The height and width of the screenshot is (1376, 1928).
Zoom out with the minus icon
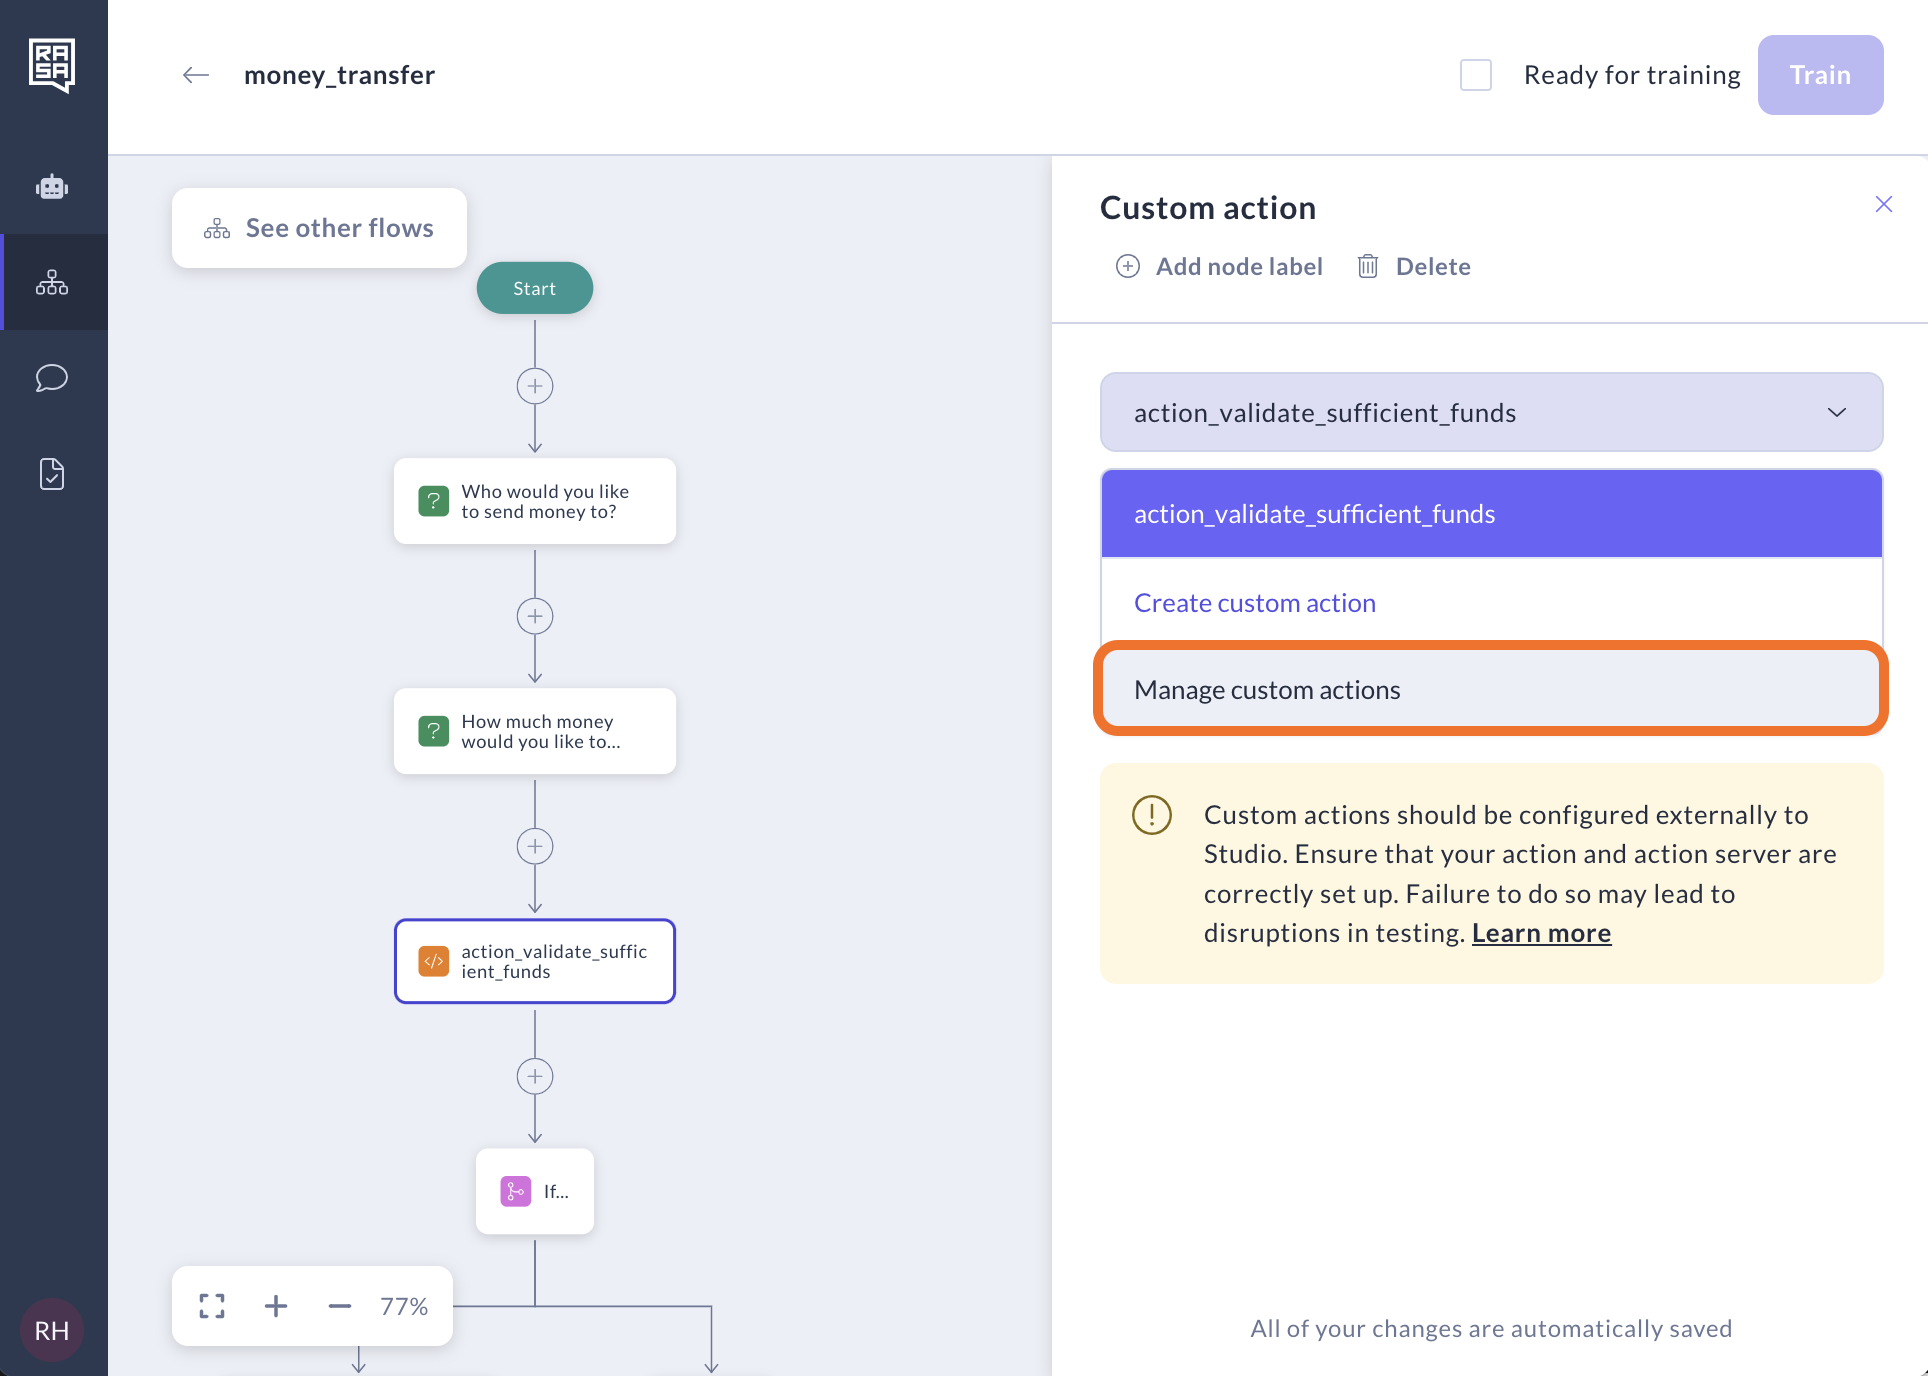click(340, 1306)
